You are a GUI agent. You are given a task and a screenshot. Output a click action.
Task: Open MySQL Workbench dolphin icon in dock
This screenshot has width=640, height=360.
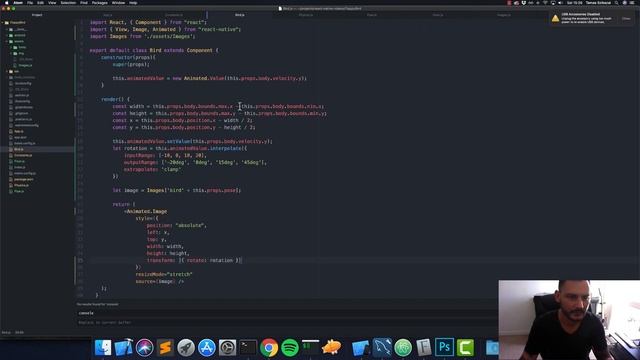pyautogui.click(x=382, y=347)
